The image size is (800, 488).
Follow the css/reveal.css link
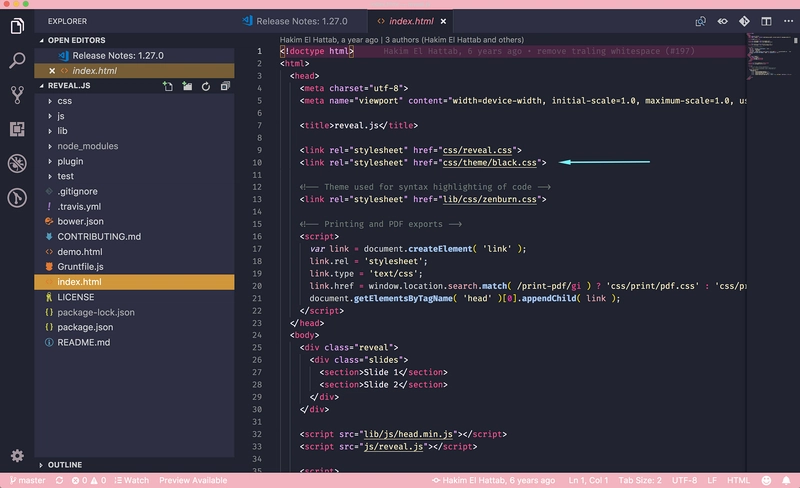coord(477,150)
